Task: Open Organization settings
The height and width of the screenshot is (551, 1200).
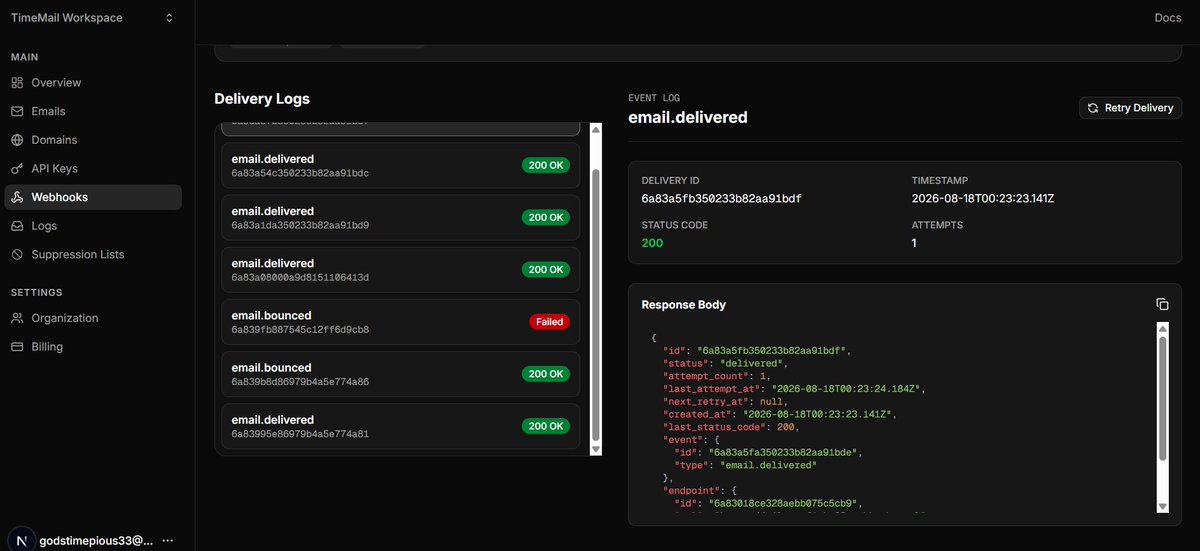Action: 93,318
